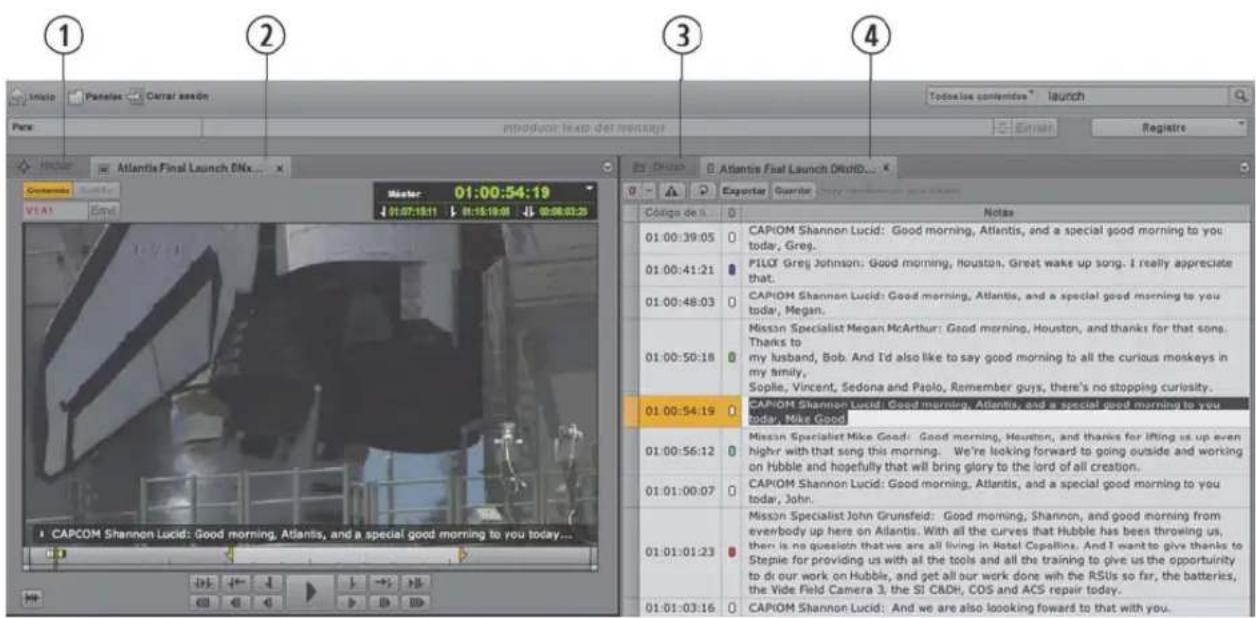Click the Exportar button

(x=743, y=189)
